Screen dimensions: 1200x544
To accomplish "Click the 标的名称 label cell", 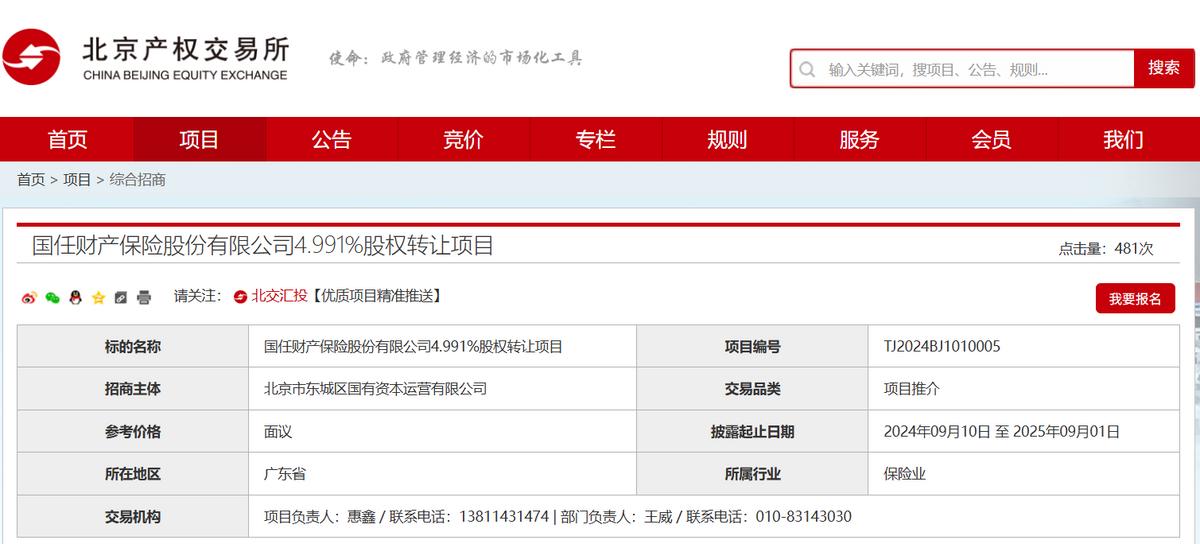I will (x=132, y=347).
